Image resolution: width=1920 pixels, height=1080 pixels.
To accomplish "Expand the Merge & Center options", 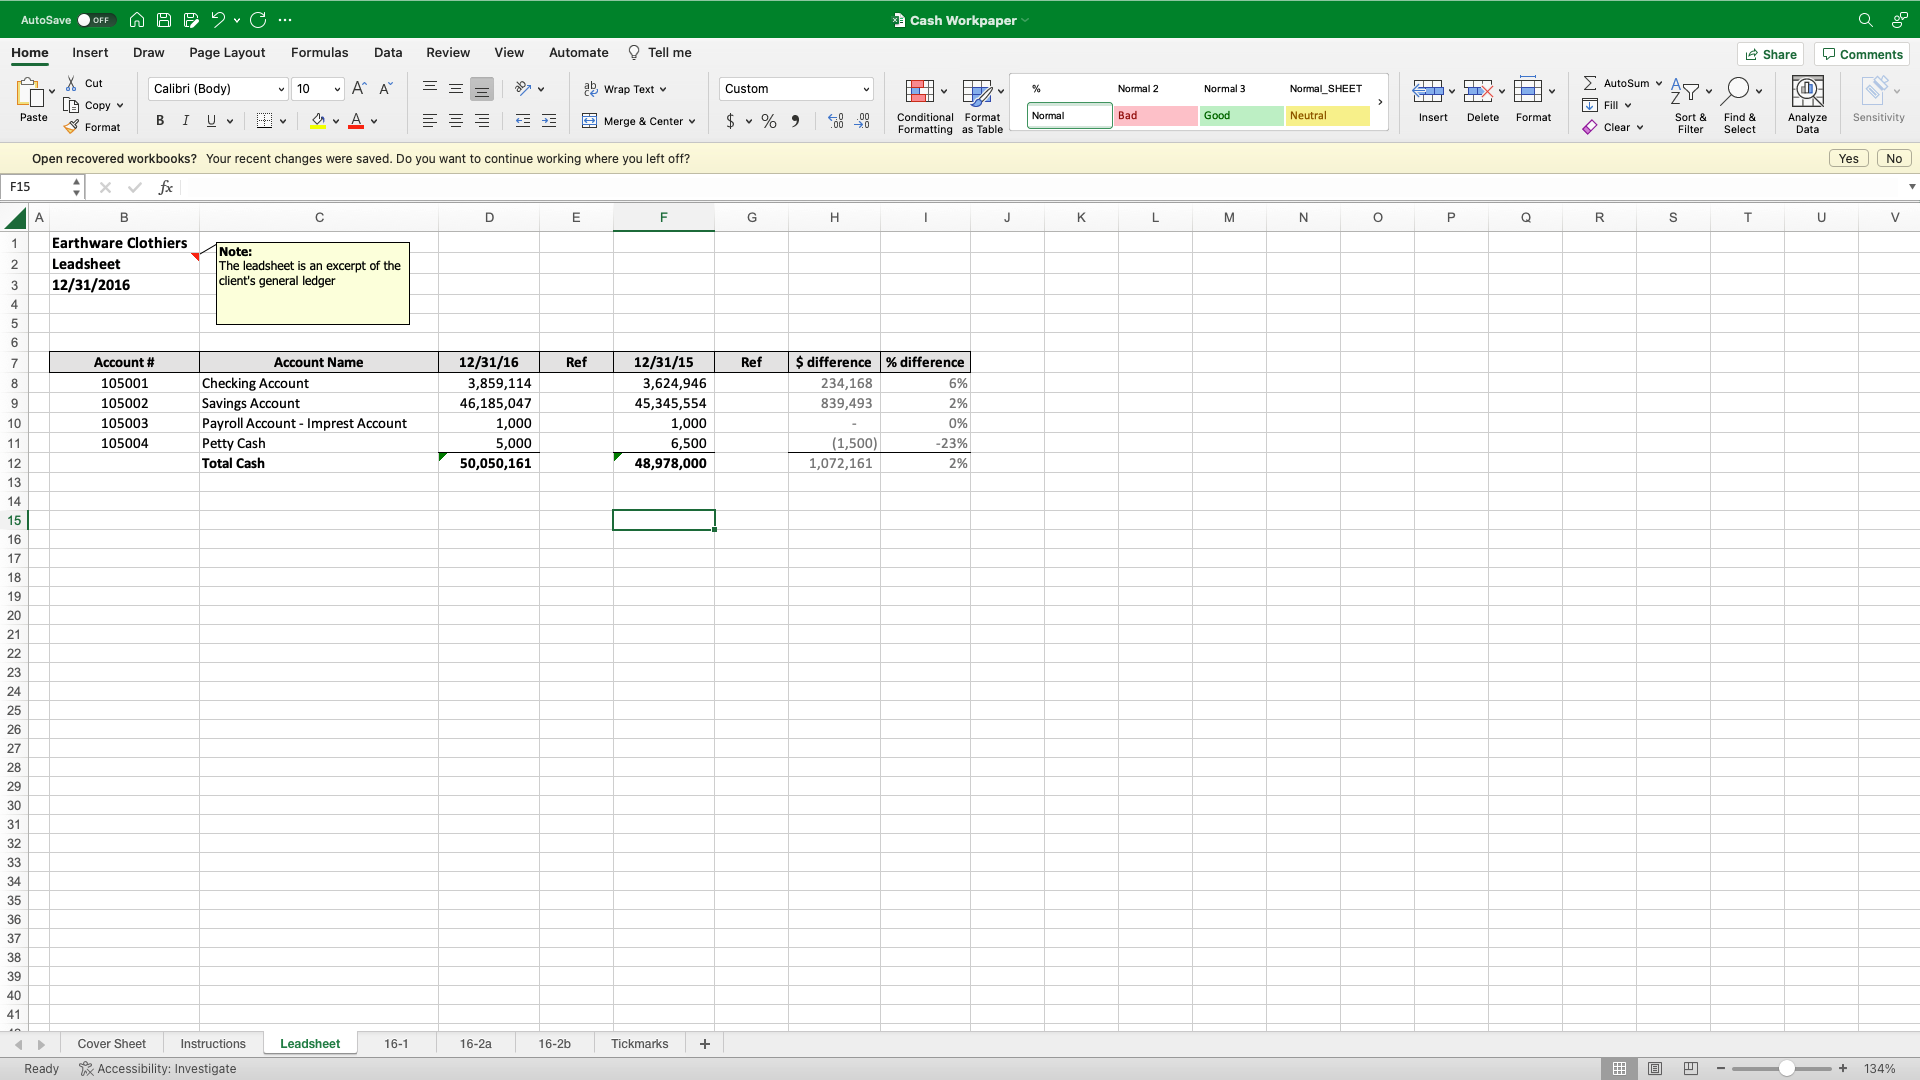I will coord(690,121).
